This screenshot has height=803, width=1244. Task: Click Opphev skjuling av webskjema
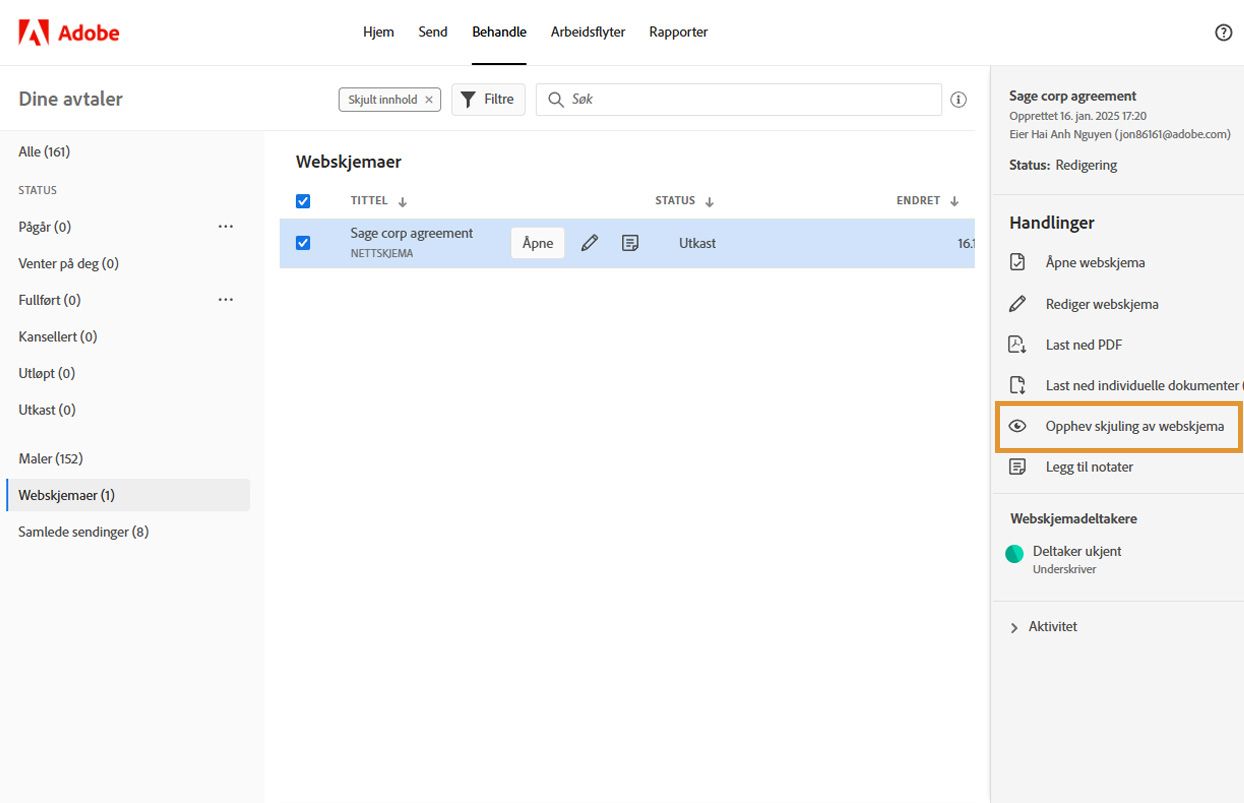click(1135, 426)
